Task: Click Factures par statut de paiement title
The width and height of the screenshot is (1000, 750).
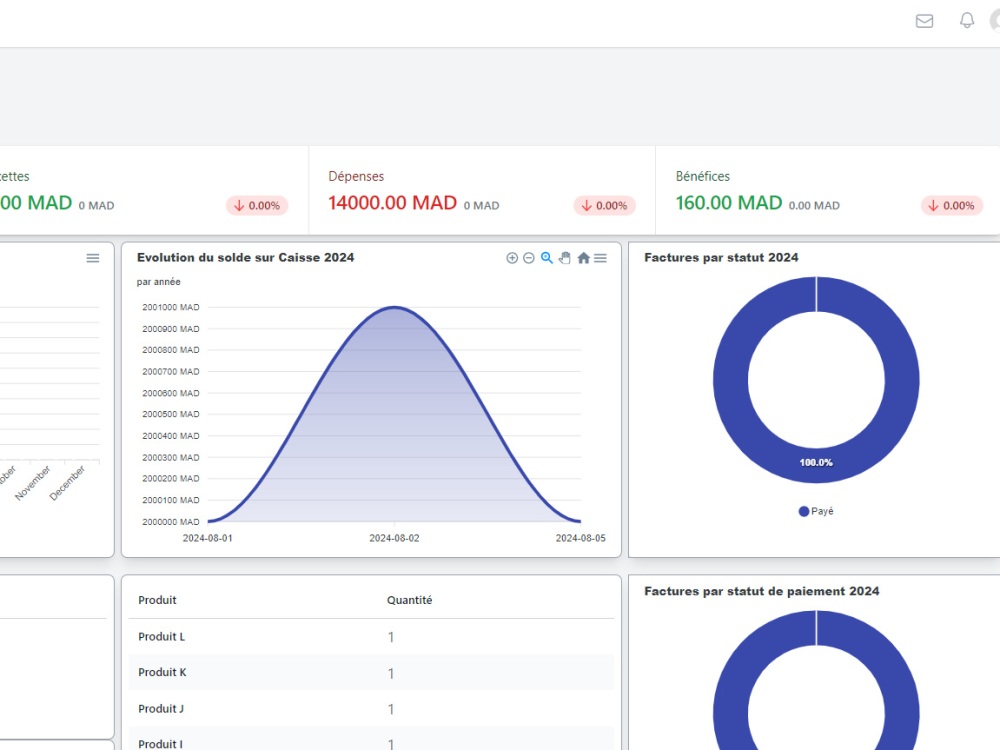Action: pyautogui.click(x=761, y=591)
